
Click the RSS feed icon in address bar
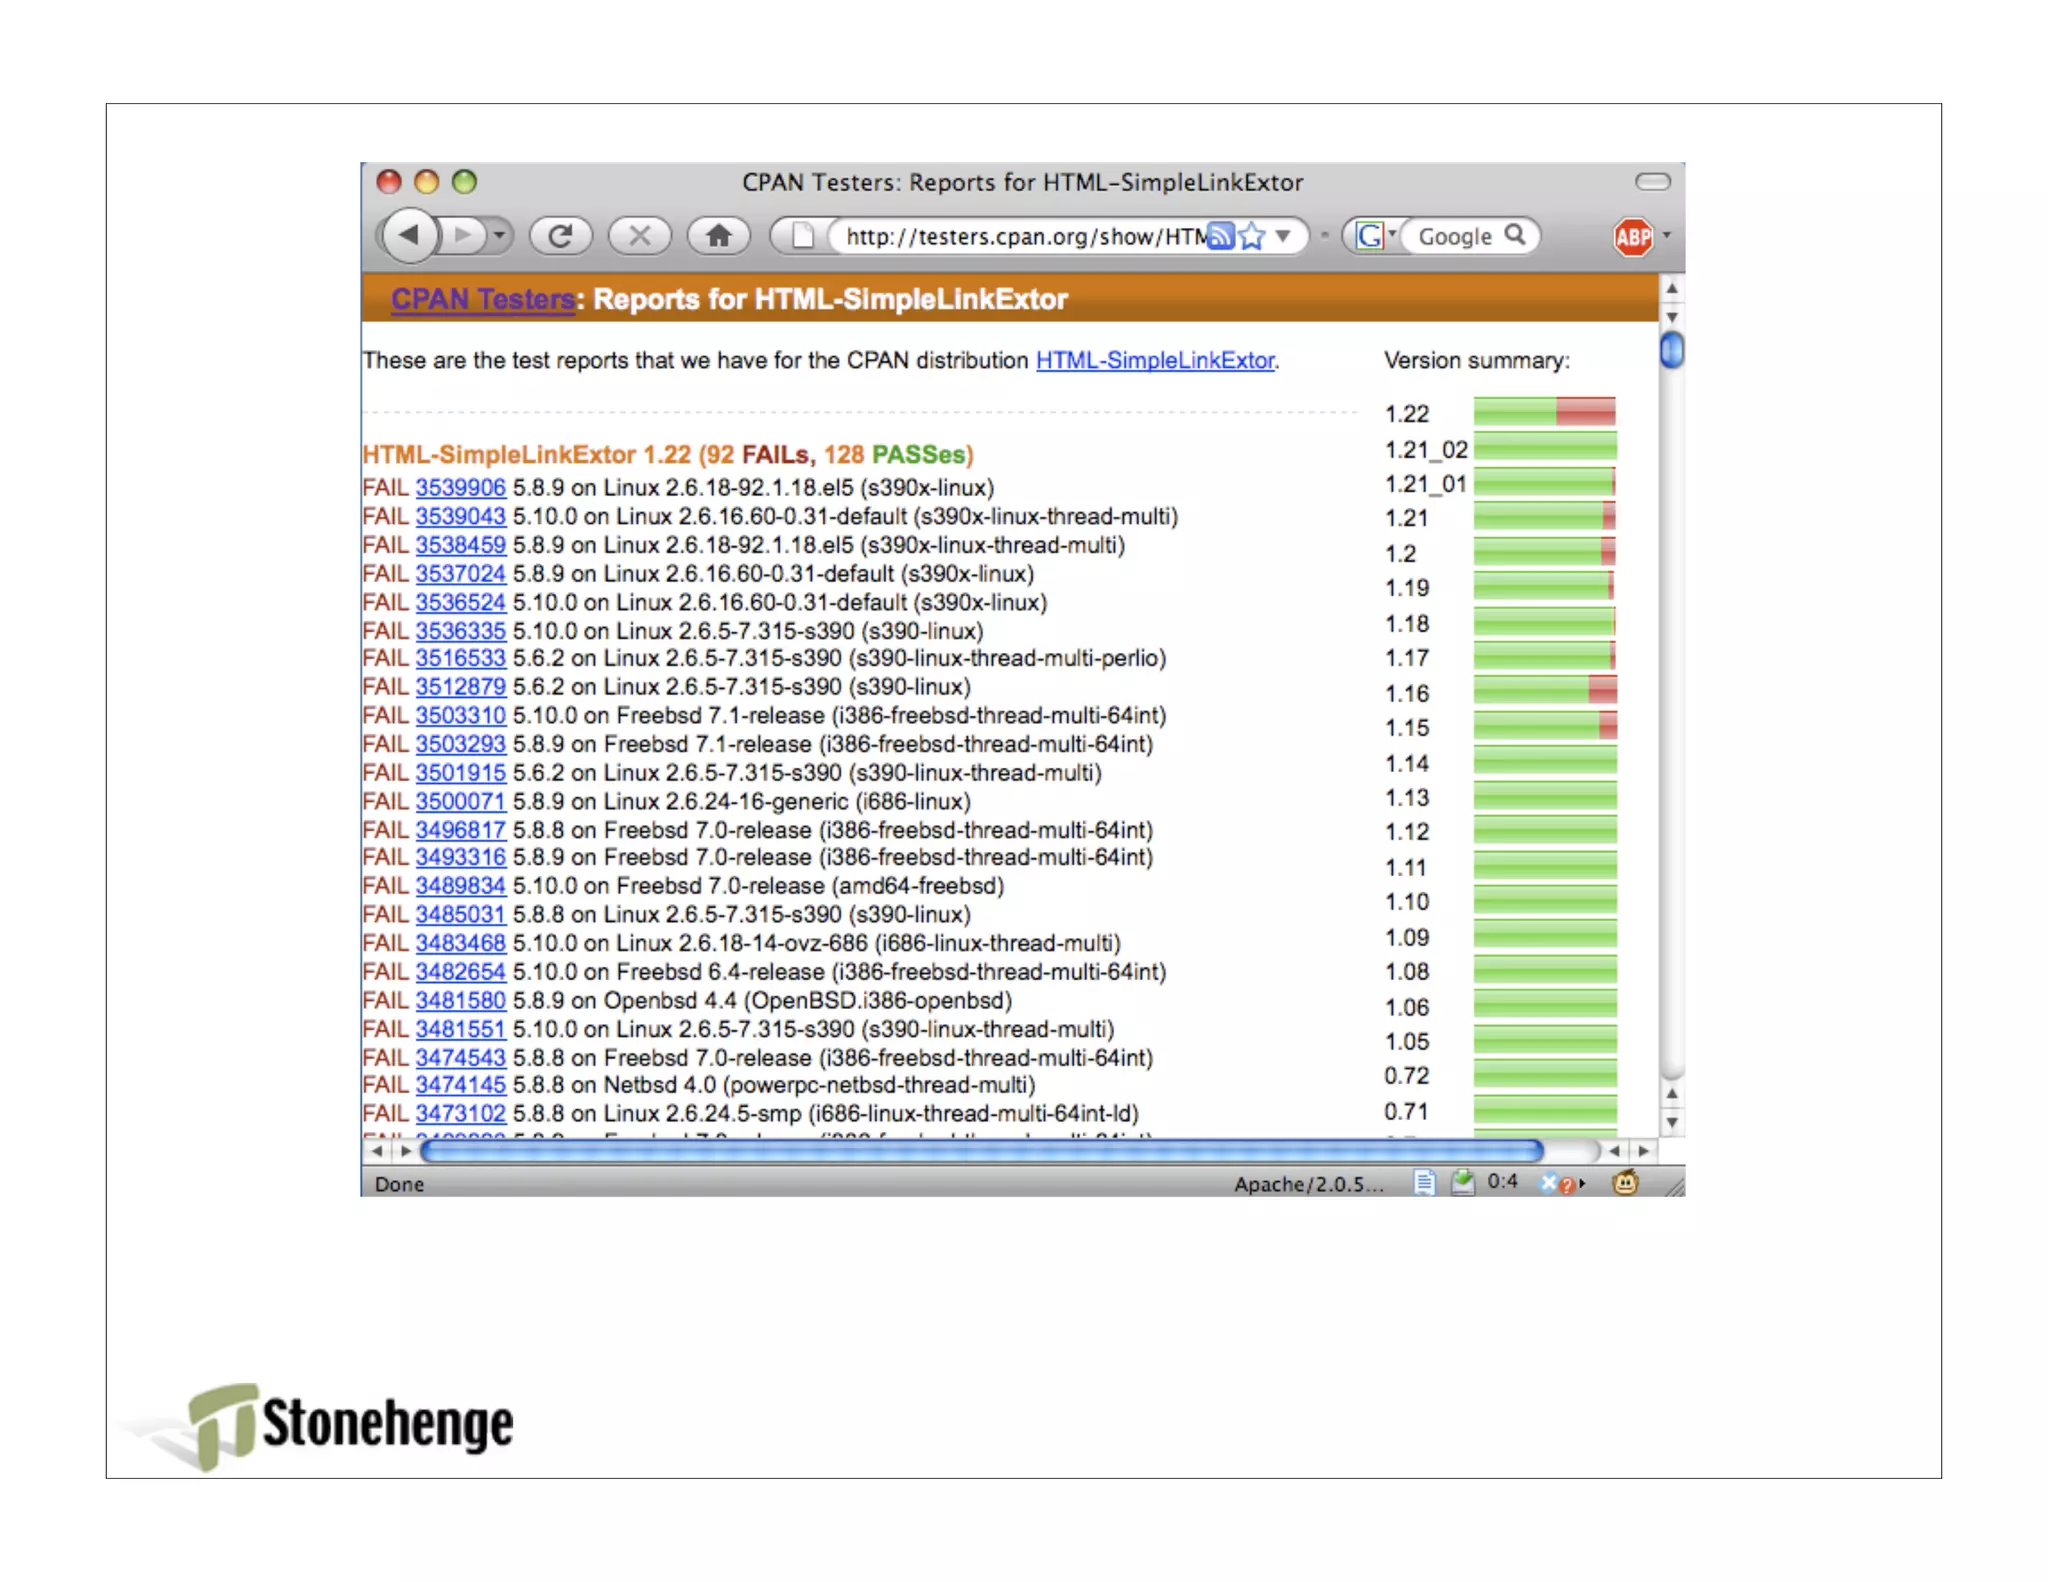1220,236
